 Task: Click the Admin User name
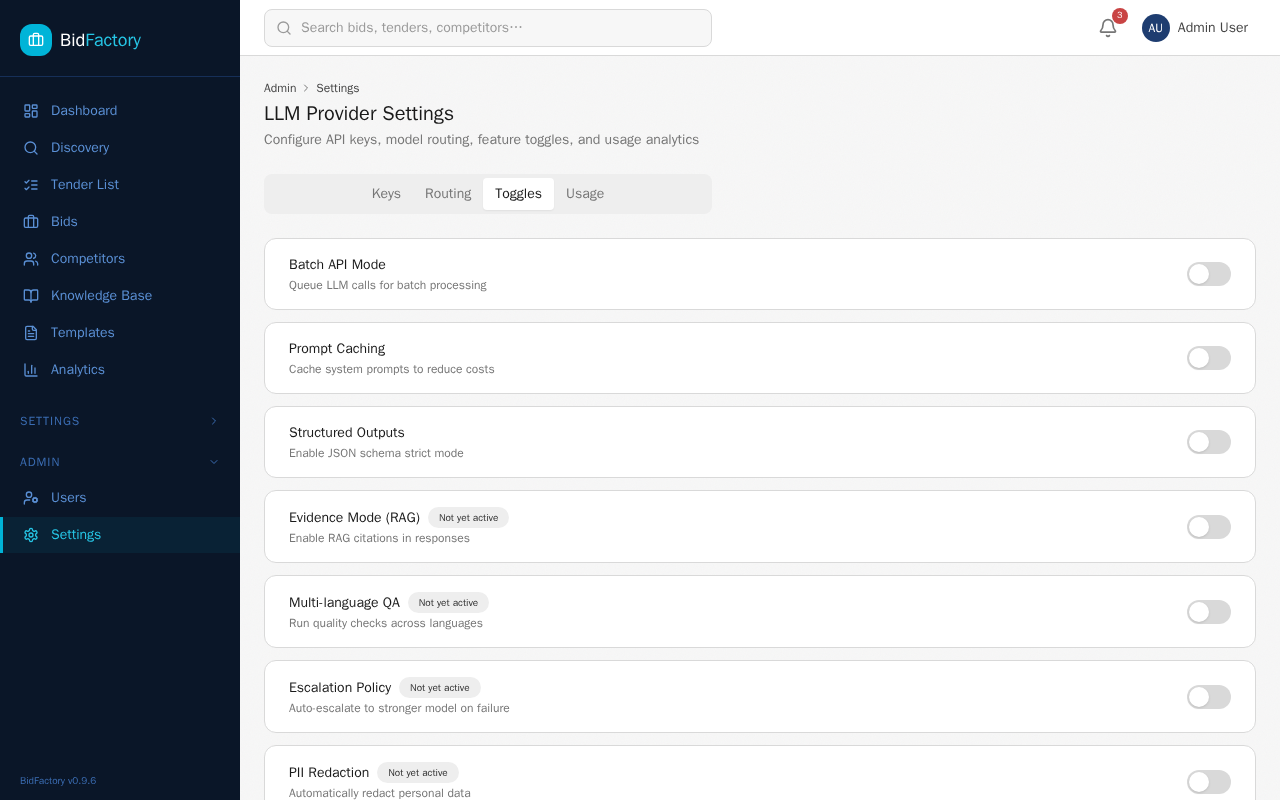coord(1213,28)
